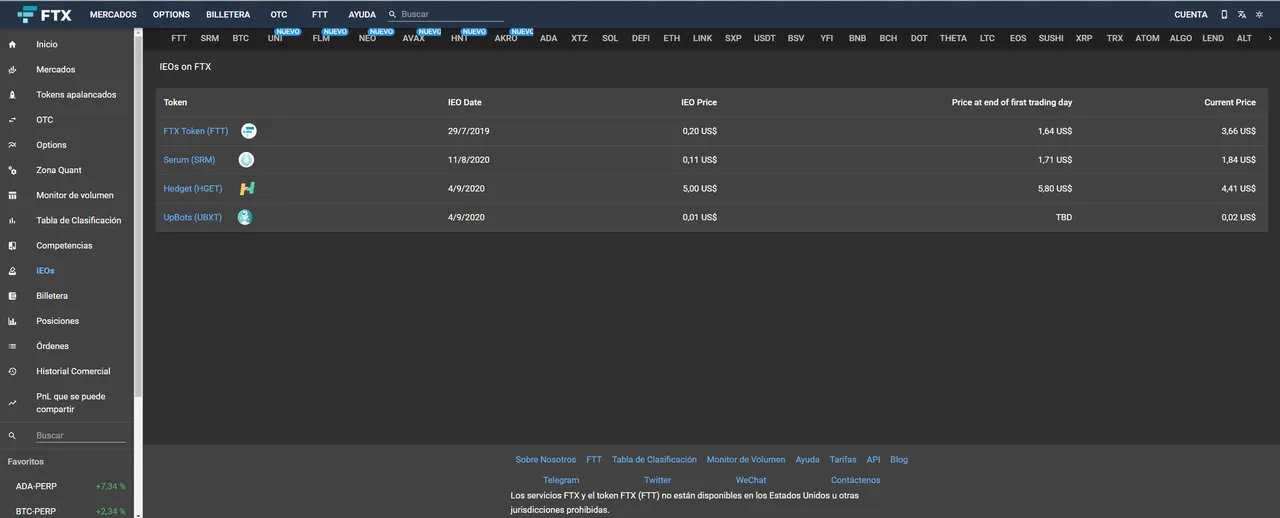
Task: Click the Tabla de Clasificación icon in sidebar
Action: [x=12, y=220]
